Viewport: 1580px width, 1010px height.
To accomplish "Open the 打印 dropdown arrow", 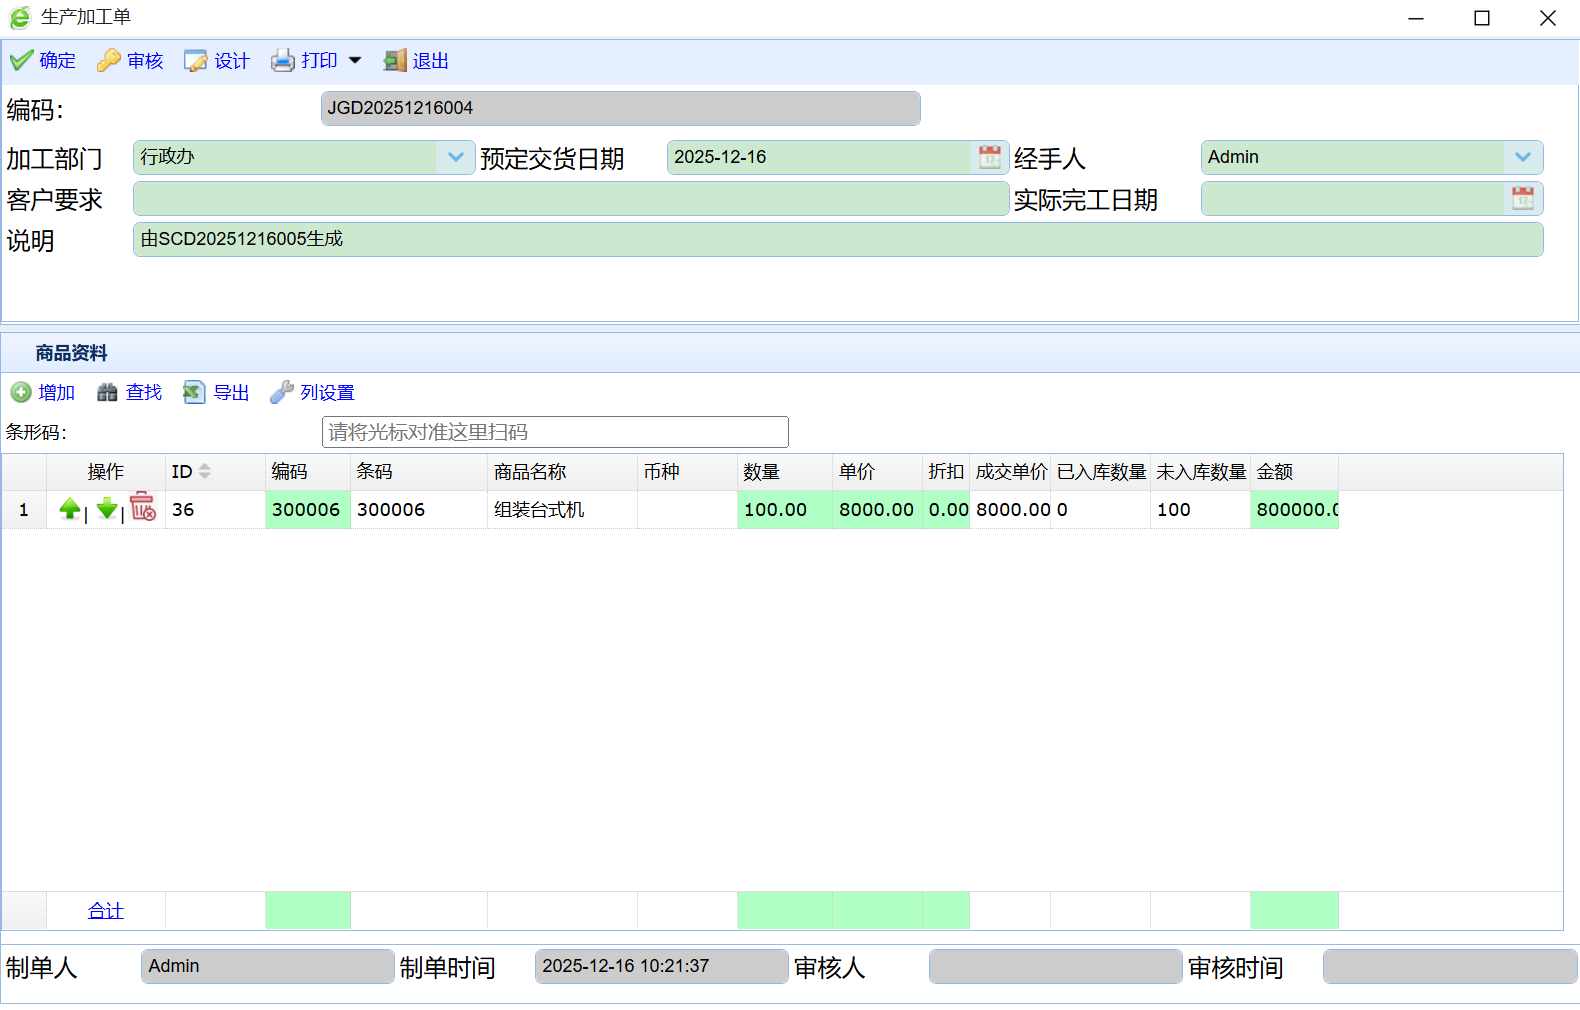I will (355, 61).
